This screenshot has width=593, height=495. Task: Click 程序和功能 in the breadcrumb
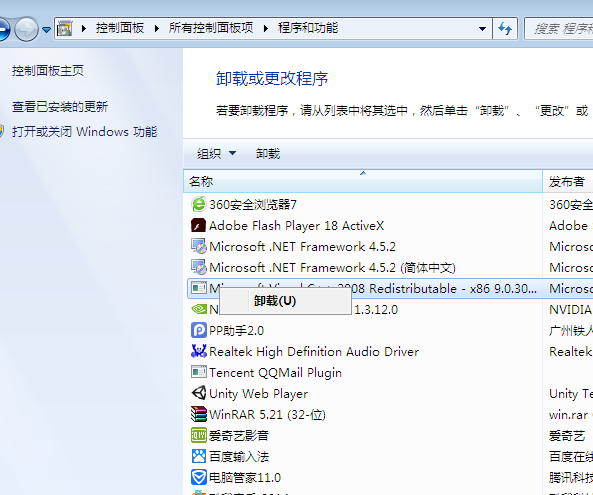(x=308, y=28)
